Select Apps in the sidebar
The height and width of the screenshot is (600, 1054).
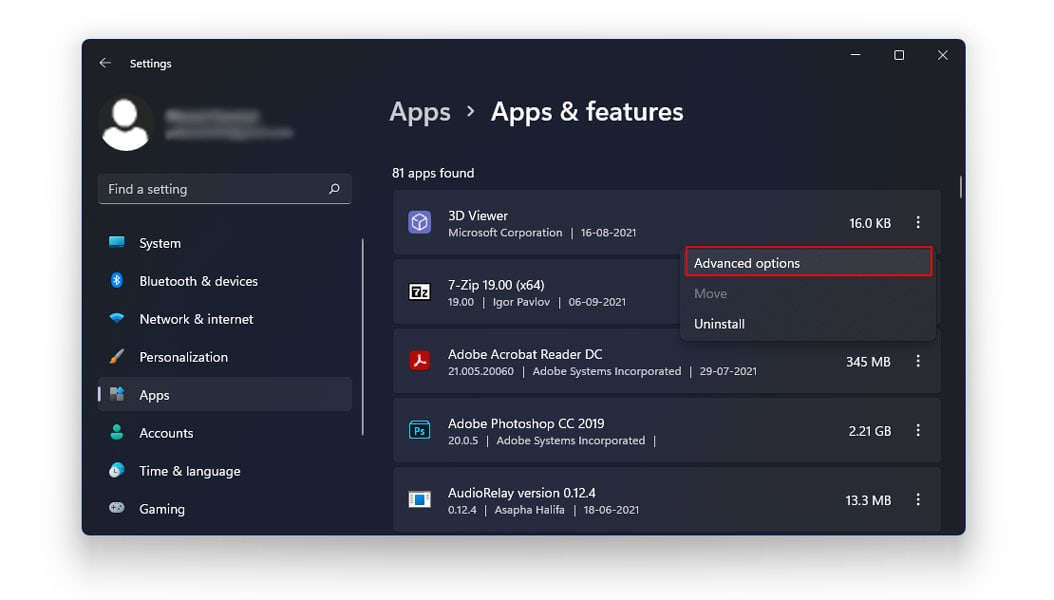225,394
